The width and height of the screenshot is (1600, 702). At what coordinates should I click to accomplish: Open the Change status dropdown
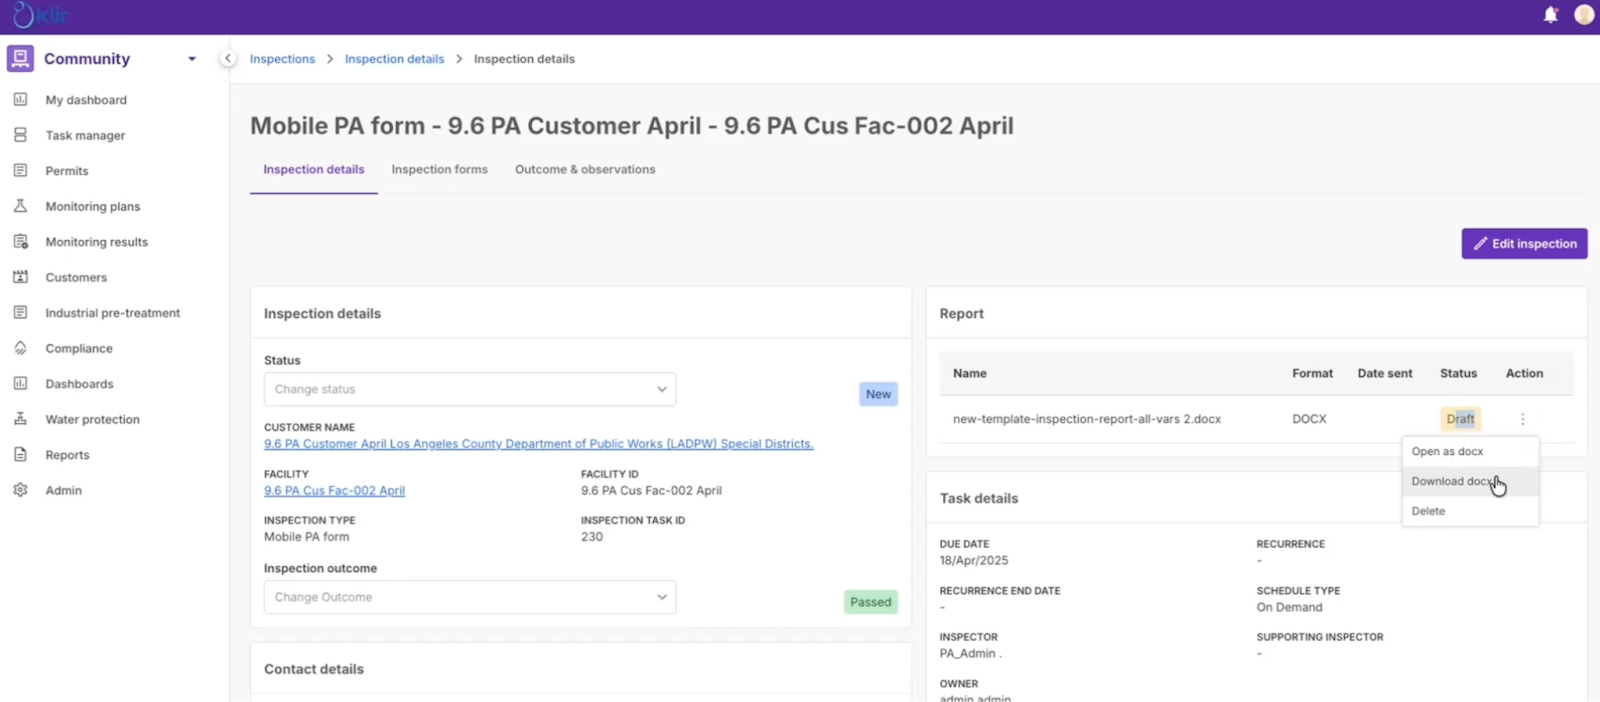tap(469, 389)
